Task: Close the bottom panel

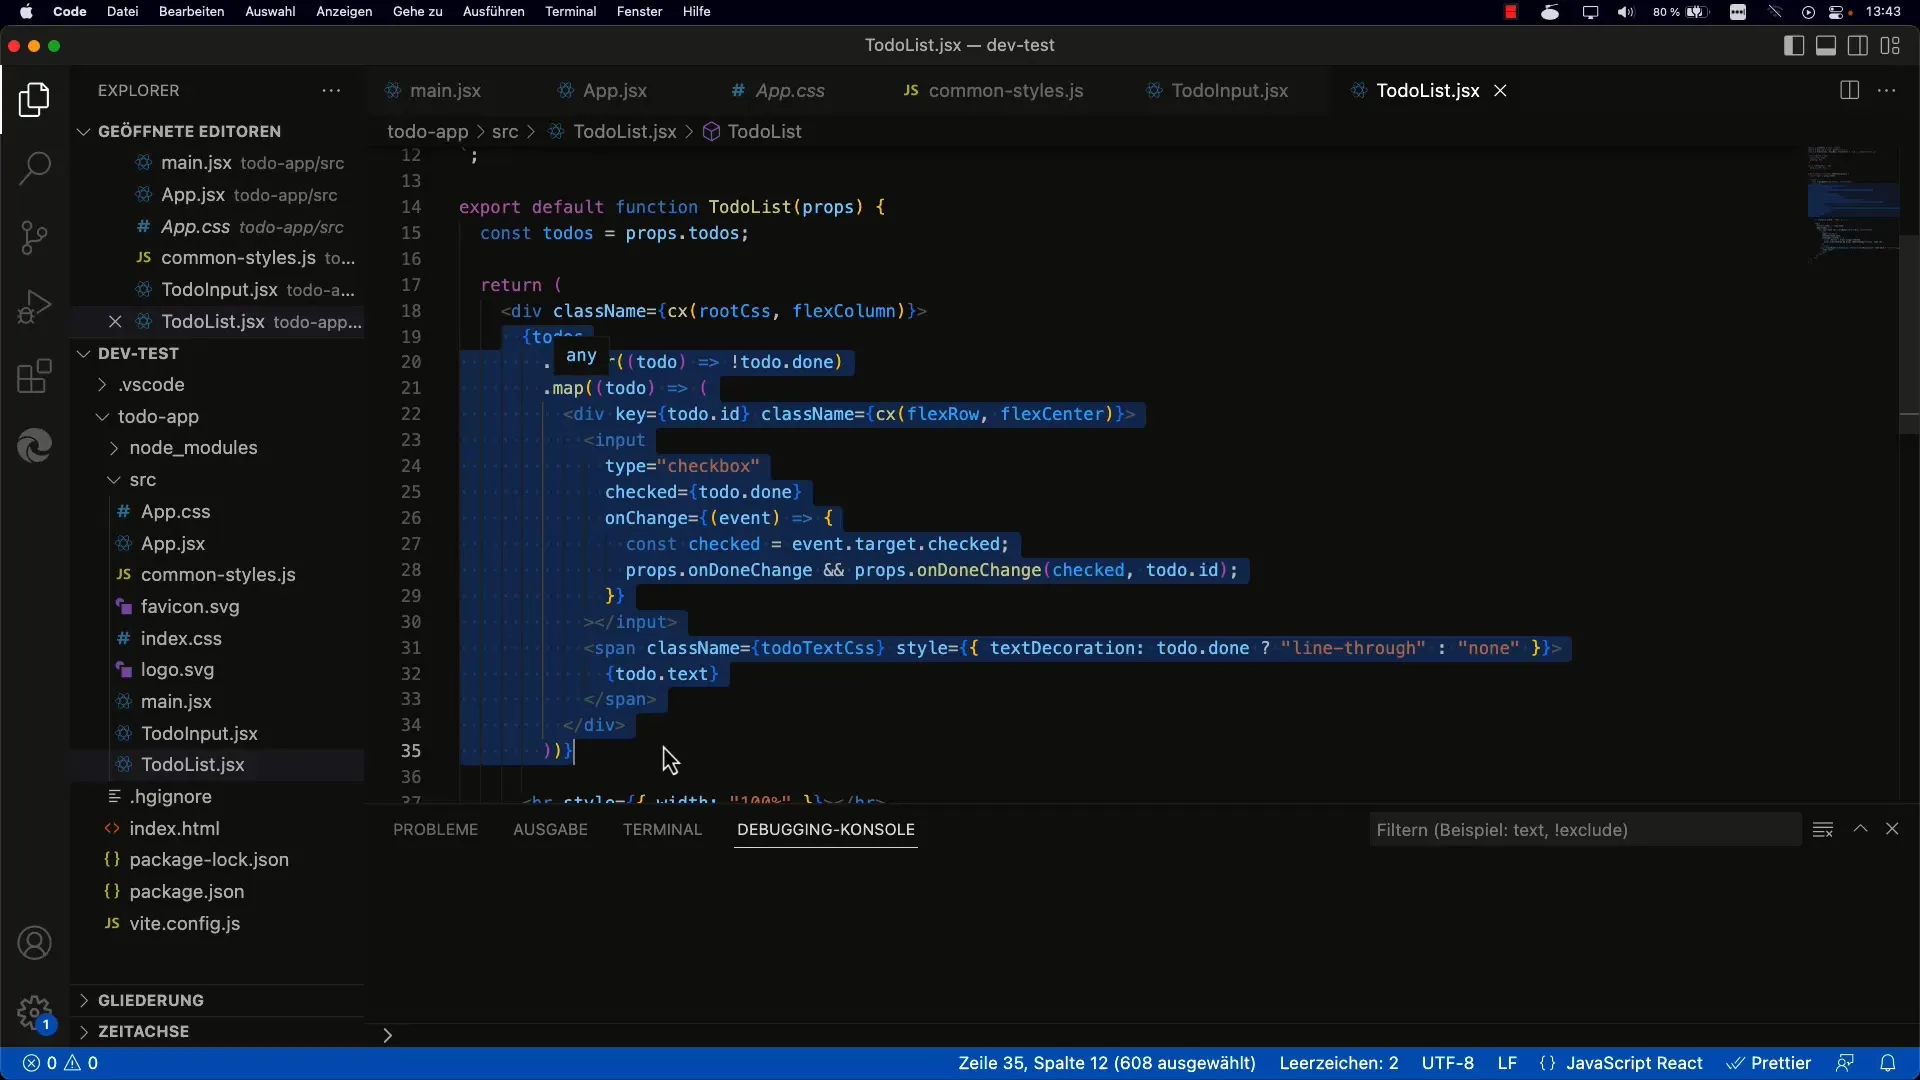Action: (x=1892, y=829)
